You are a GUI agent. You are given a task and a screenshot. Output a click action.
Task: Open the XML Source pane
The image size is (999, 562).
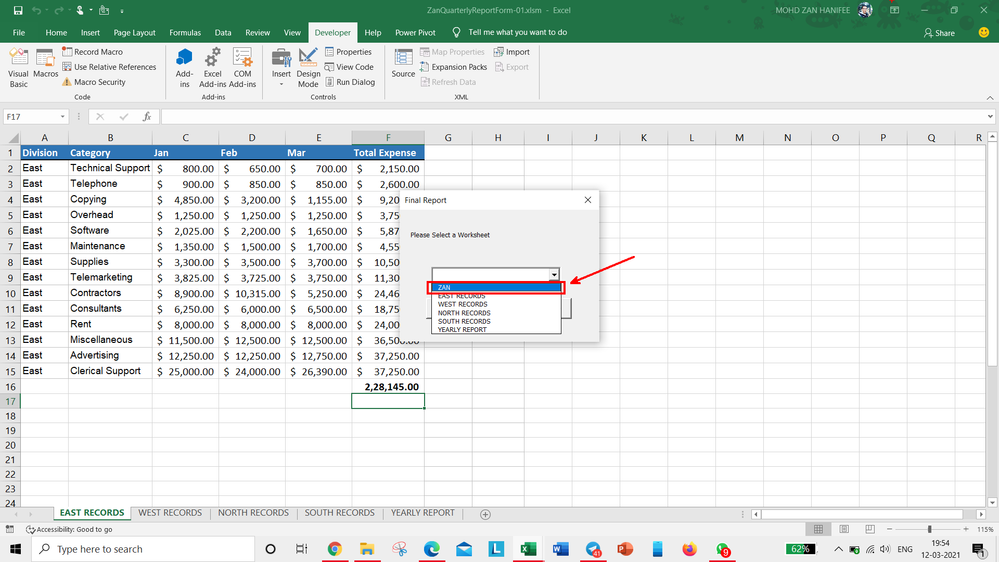pyautogui.click(x=403, y=63)
